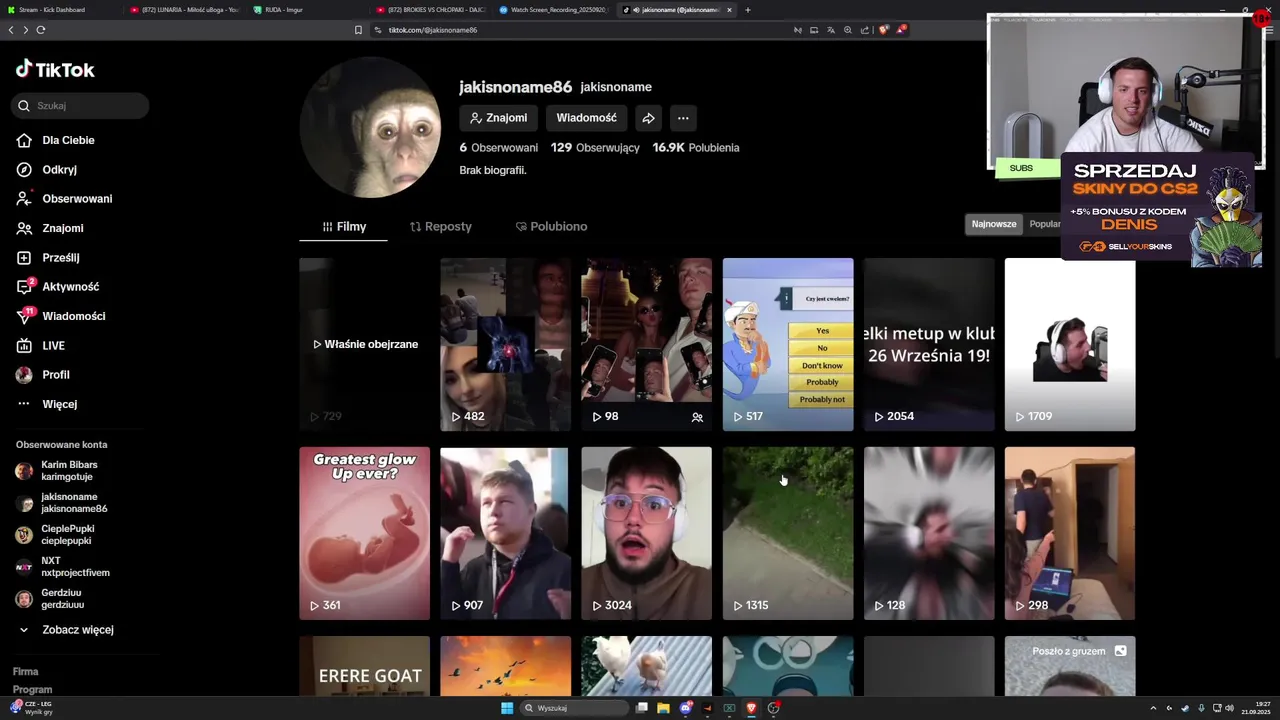Open the three-dots profile options

(x=683, y=118)
